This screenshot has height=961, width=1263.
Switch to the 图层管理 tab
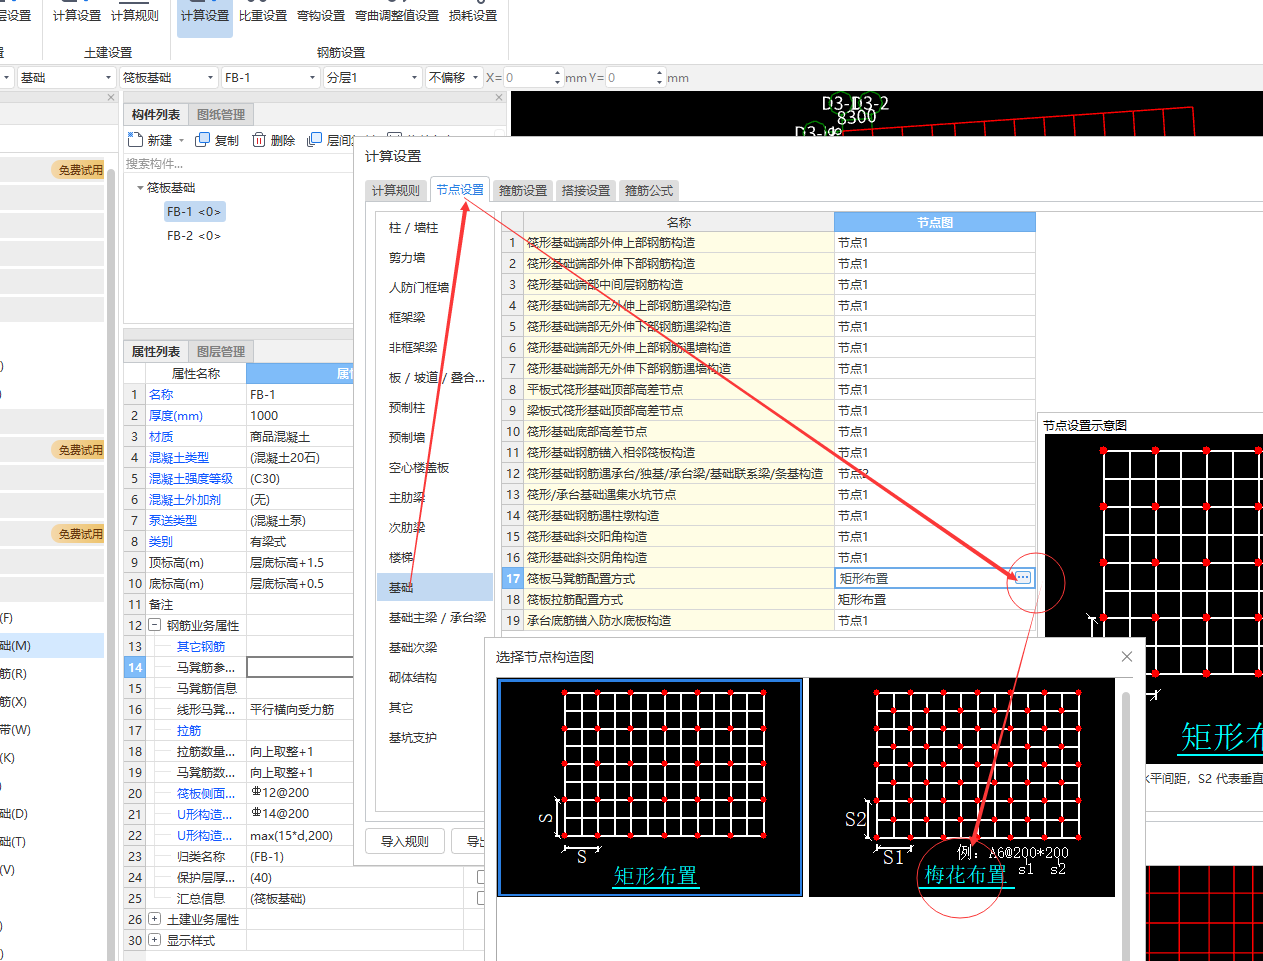tap(221, 352)
